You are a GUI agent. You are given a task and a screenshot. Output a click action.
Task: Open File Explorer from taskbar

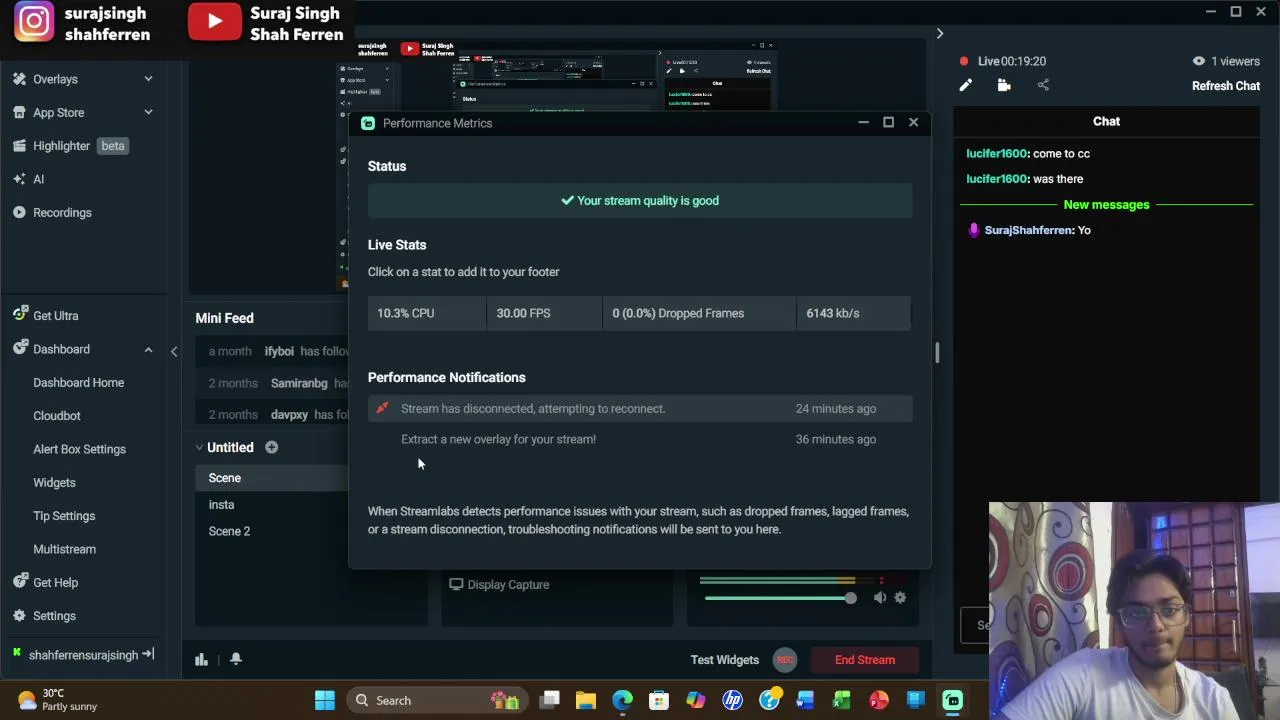586,700
